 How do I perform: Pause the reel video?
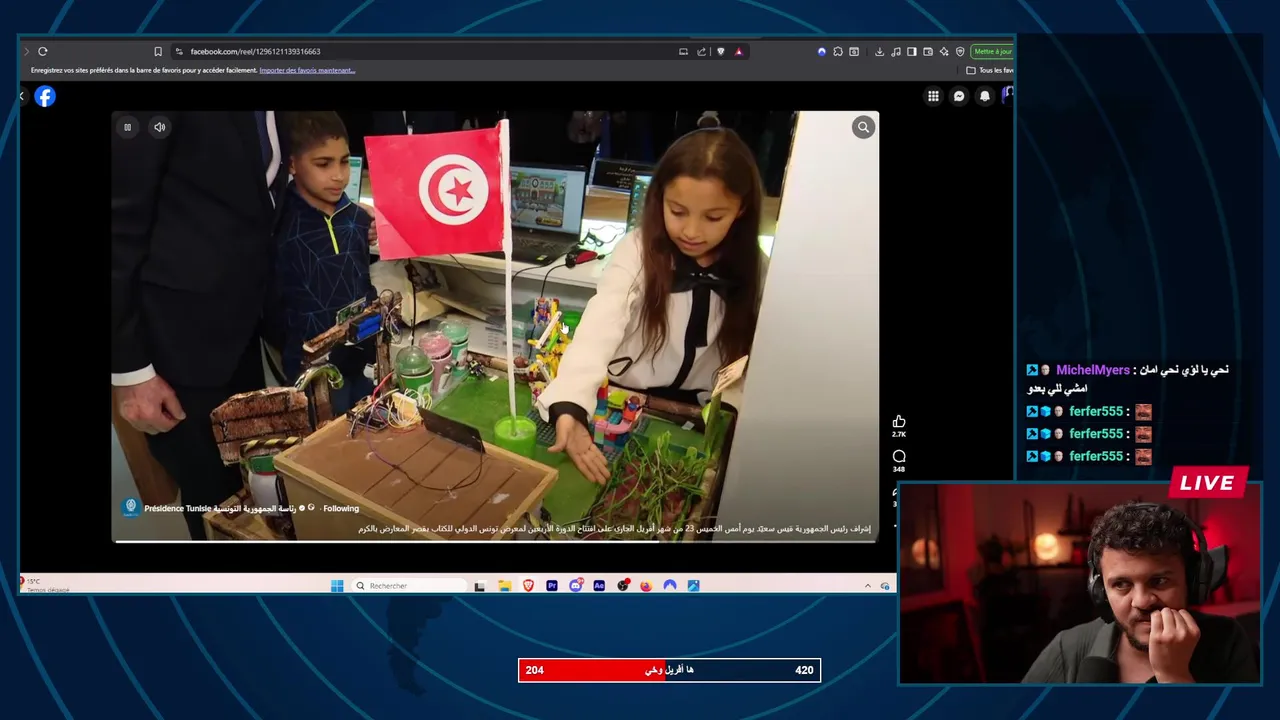[127, 127]
